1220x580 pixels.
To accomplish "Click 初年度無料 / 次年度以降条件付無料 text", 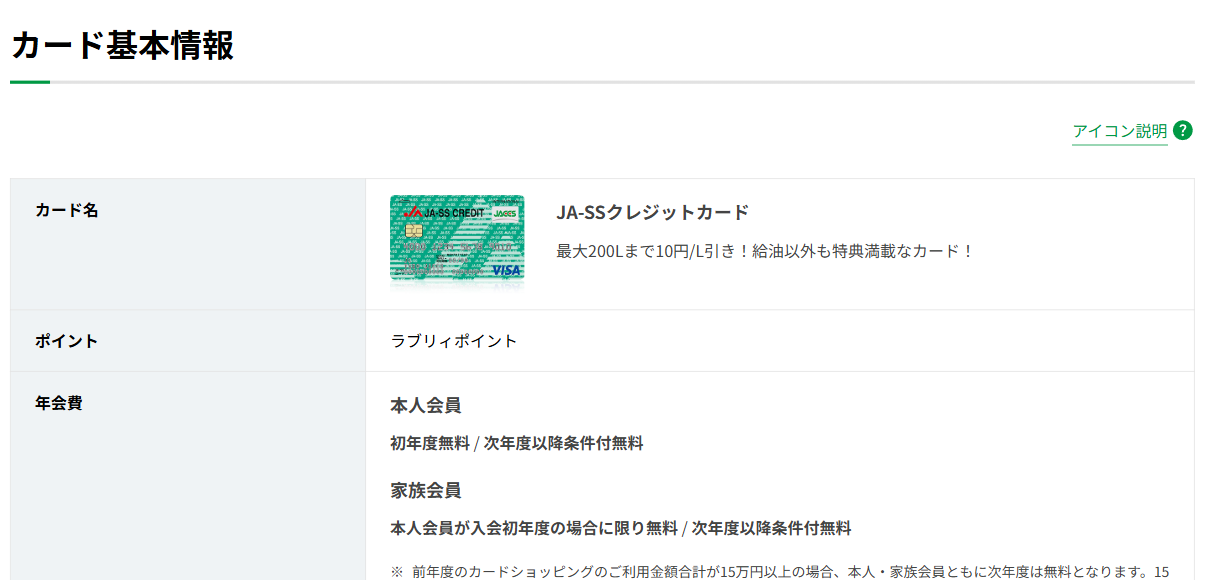I will coord(517,443).
